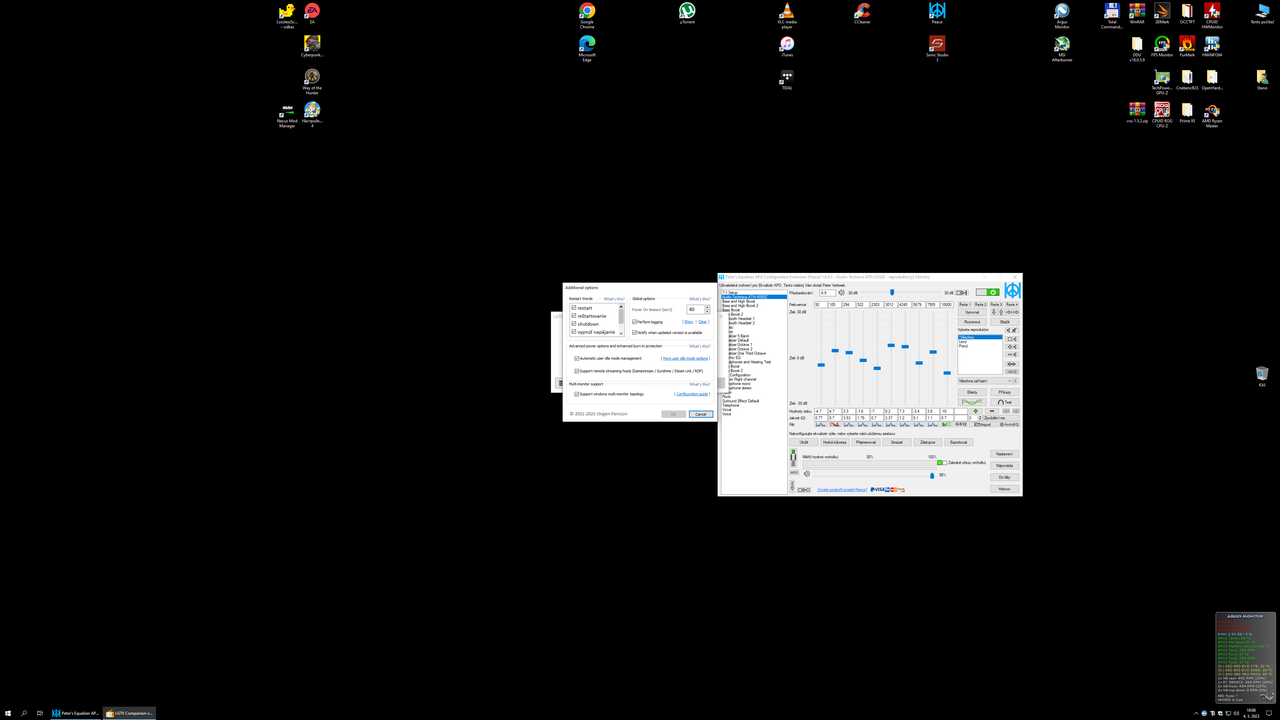Open the CCleaner desktop icon
Image resolution: width=1280 pixels, height=720 pixels.
click(x=862, y=12)
